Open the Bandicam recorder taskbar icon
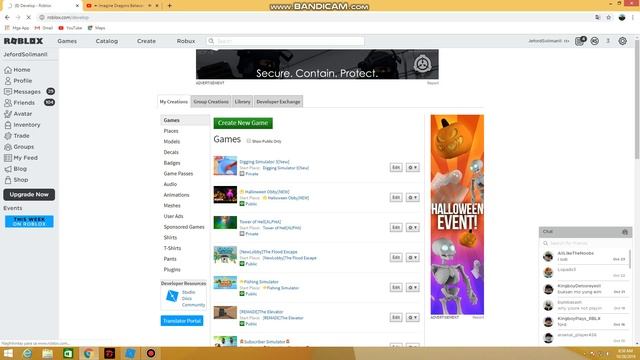 (151, 353)
